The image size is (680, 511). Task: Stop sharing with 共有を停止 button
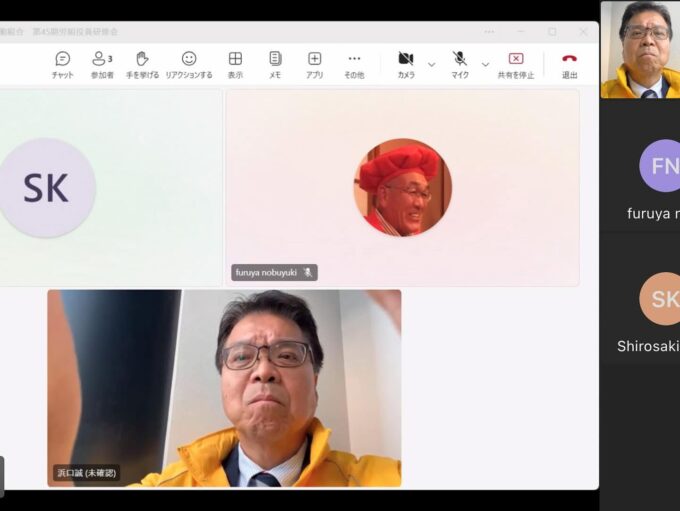coord(516,65)
